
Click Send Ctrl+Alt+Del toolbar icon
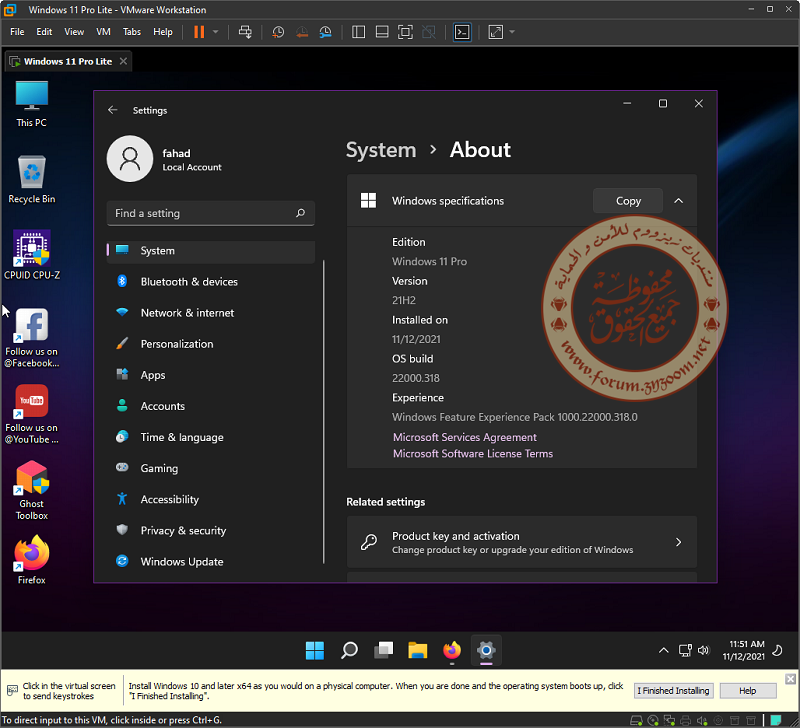[x=245, y=32]
